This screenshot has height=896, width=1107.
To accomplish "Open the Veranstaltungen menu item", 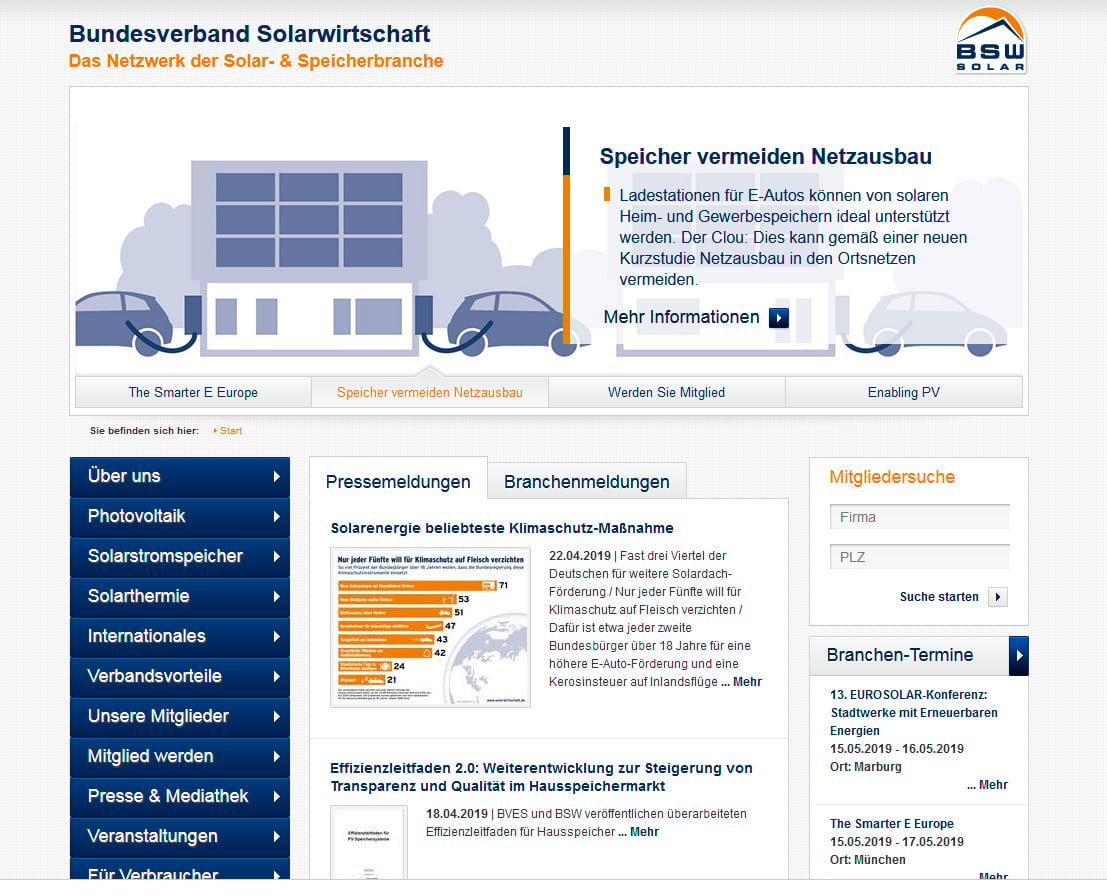I will [179, 836].
